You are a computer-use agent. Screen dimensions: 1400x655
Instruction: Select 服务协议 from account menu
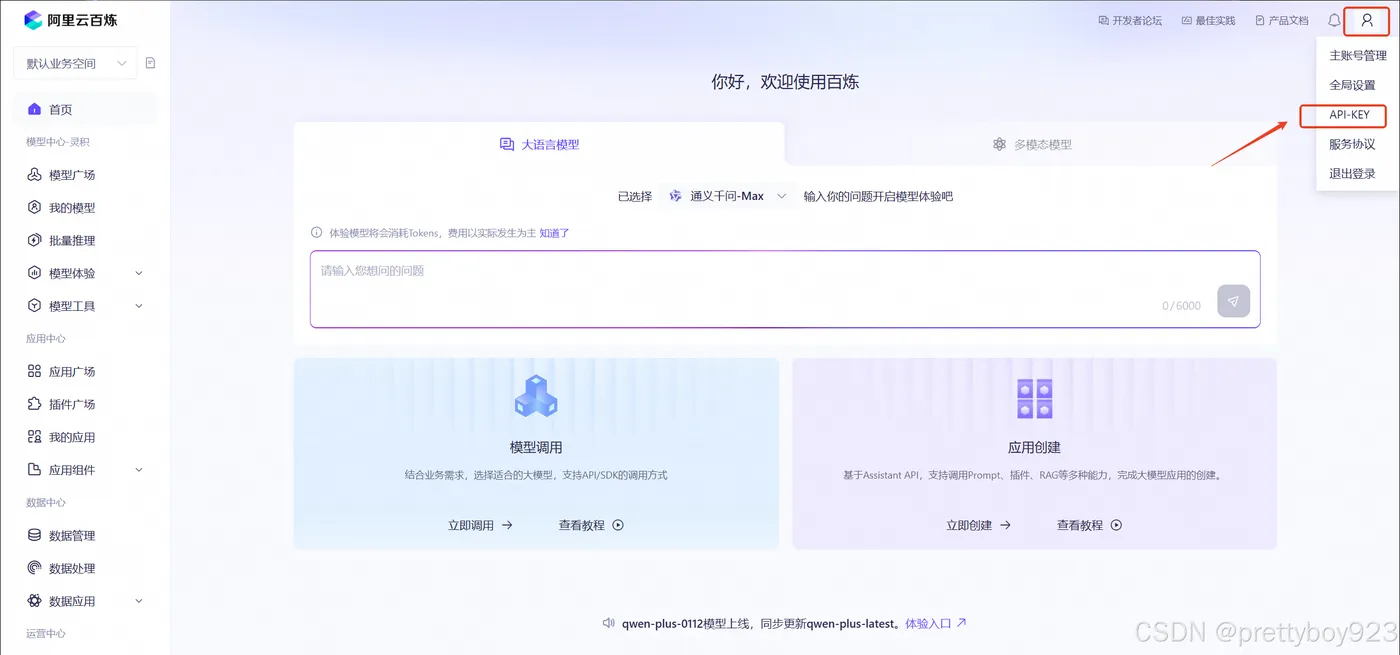point(1352,144)
